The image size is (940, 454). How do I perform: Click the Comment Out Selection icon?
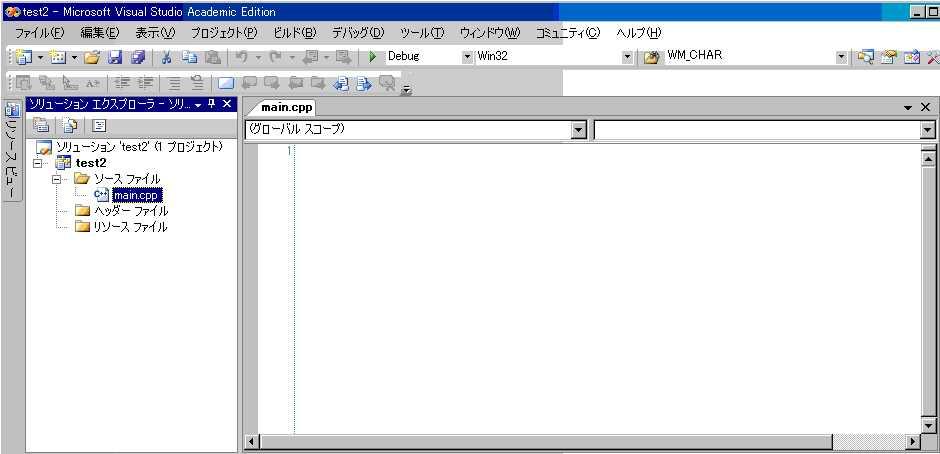click(174, 83)
